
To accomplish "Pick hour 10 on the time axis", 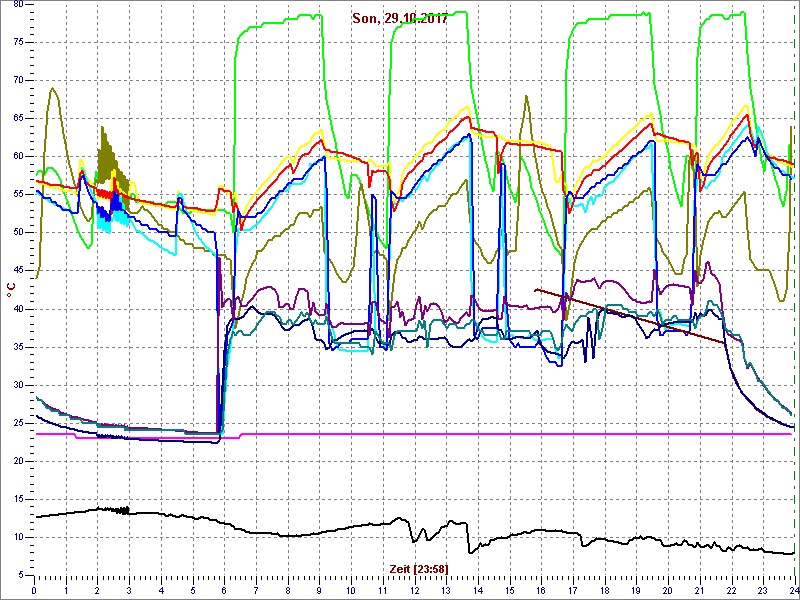I will [351, 591].
